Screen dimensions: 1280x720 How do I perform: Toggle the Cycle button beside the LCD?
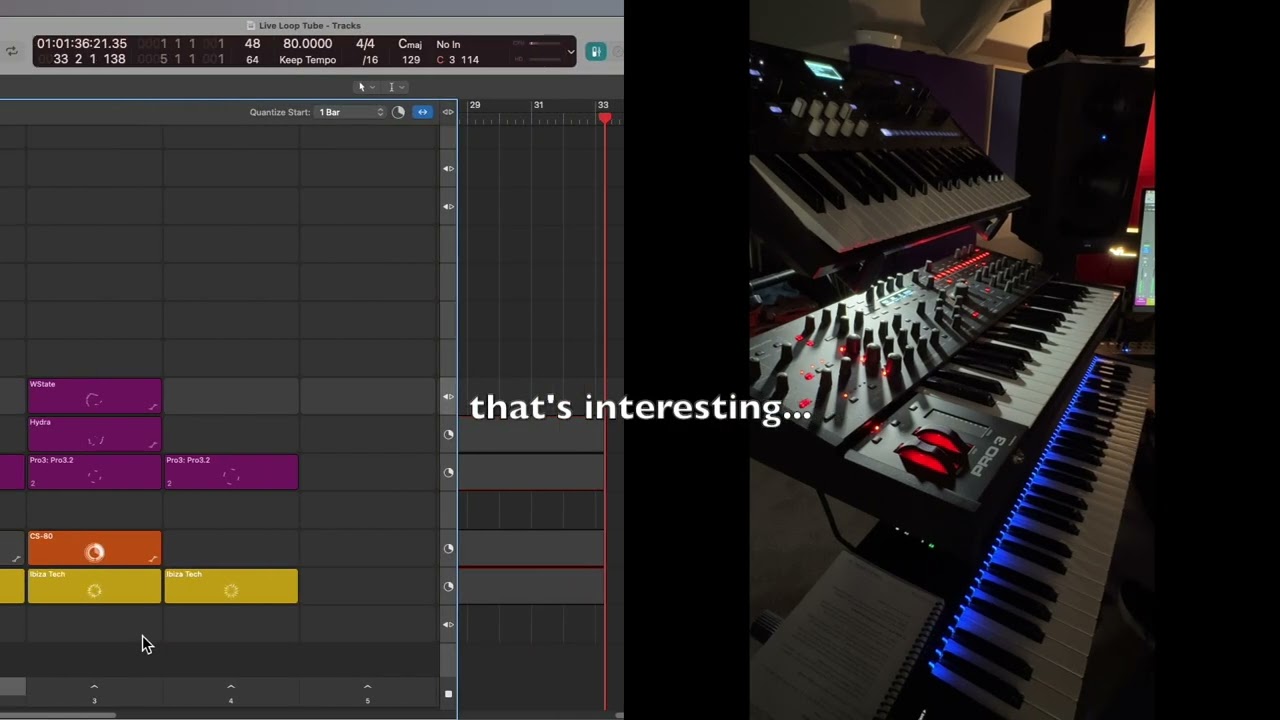[12, 51]
